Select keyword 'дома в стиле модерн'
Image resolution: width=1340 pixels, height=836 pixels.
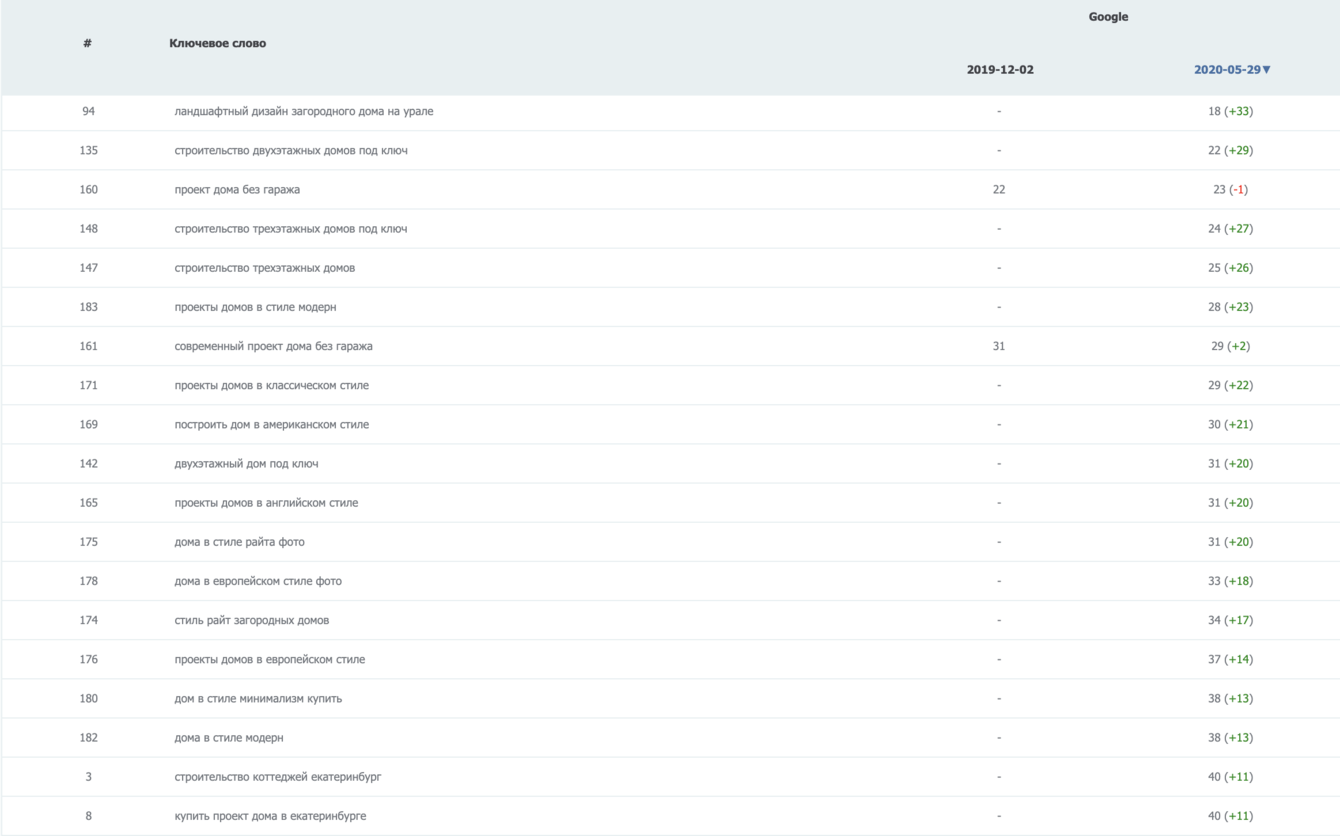(x=229, y=737)
